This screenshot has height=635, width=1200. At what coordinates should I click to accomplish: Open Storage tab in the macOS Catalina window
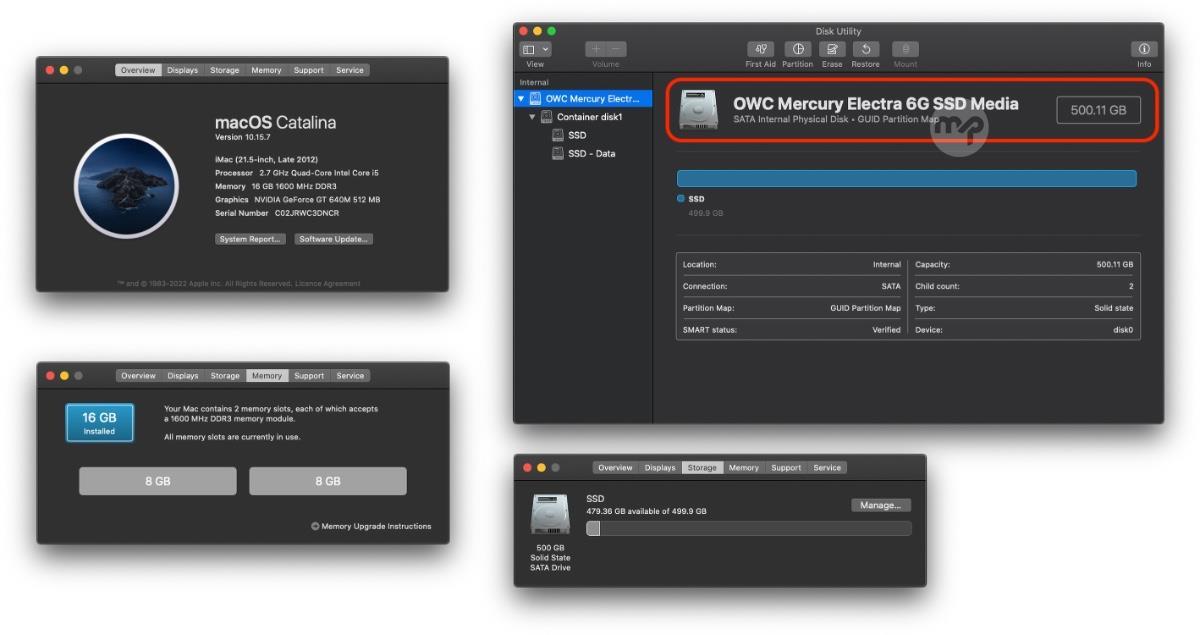tap(225, 70)
